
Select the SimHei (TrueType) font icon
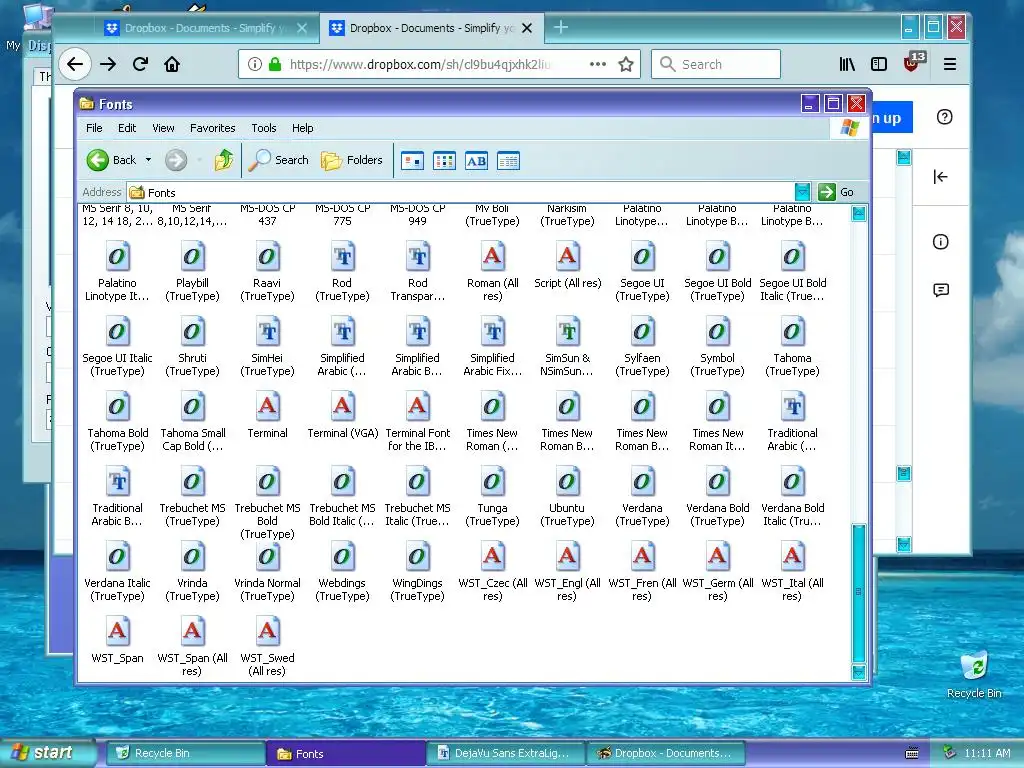coord(267,331)
